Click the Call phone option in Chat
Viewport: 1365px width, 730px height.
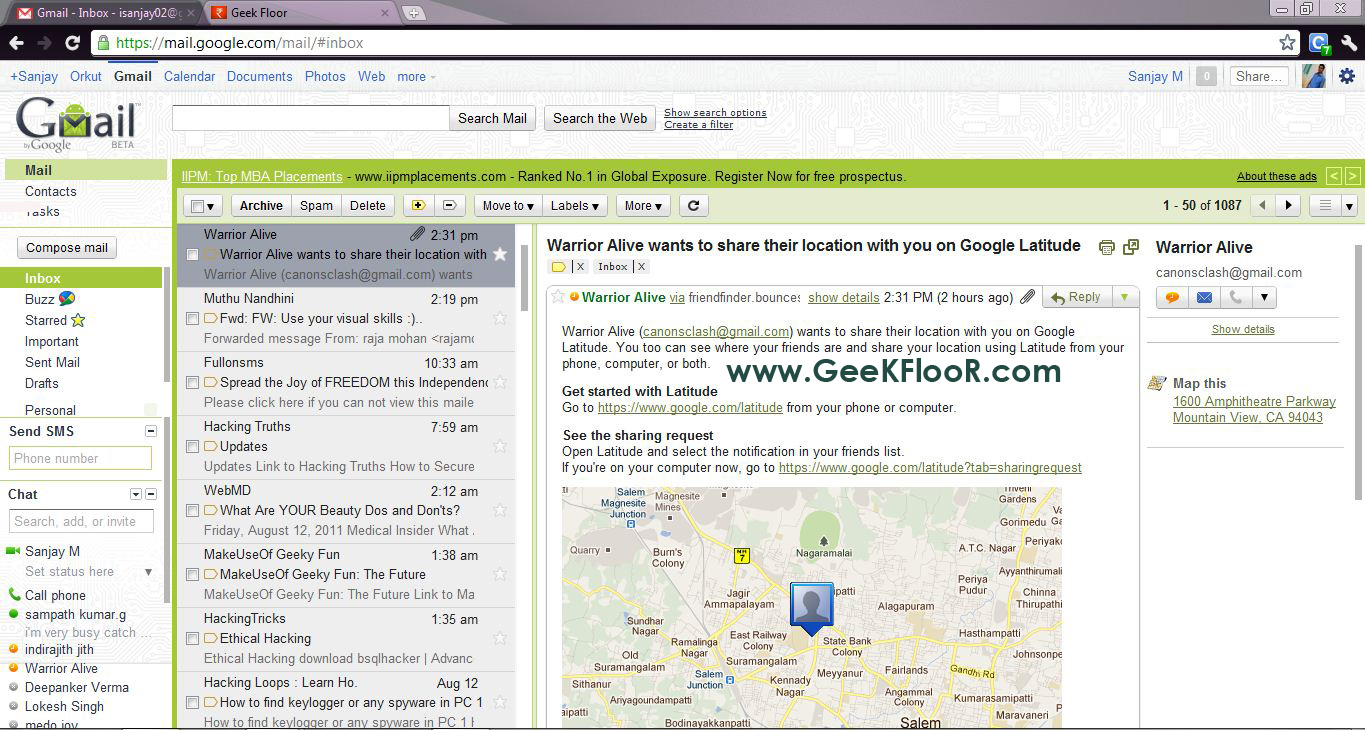56,595
